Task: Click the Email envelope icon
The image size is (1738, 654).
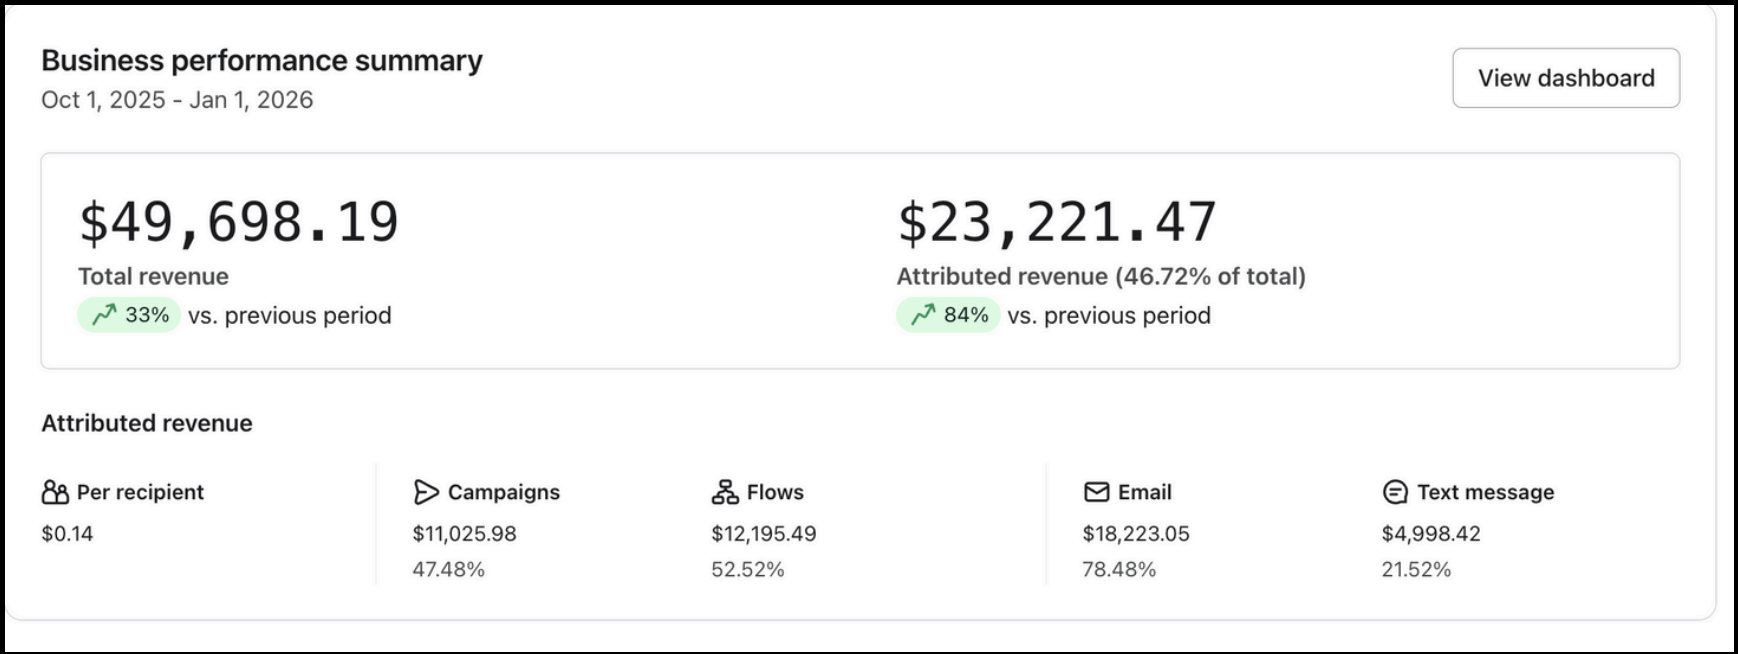Action: click(1096, 492)
